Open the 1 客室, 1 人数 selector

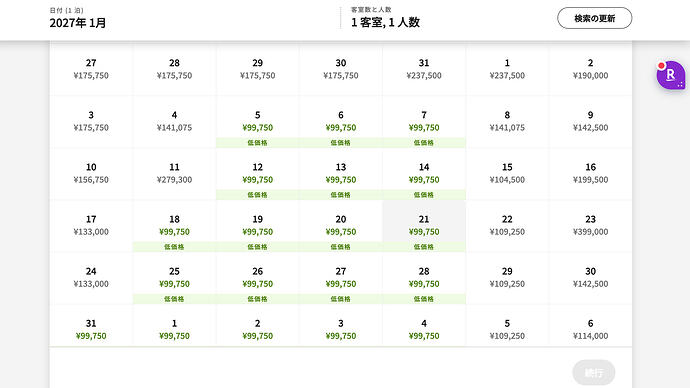click(x=385, y=18)
